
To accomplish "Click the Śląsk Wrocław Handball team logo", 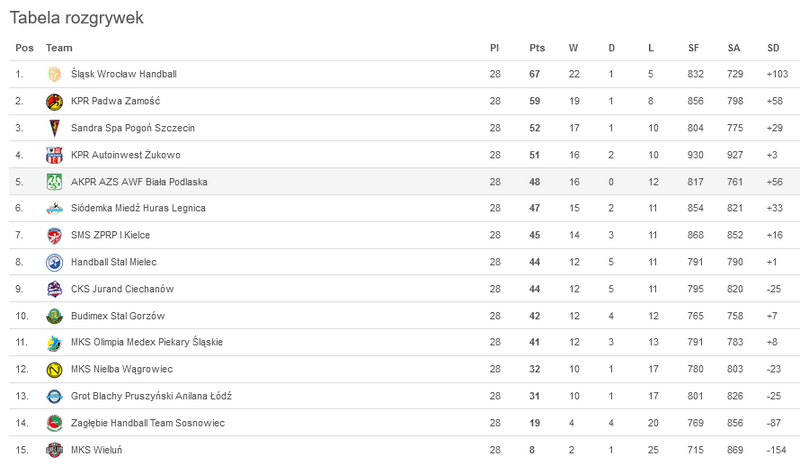I will pyautogui.click(x=55, y=75).
